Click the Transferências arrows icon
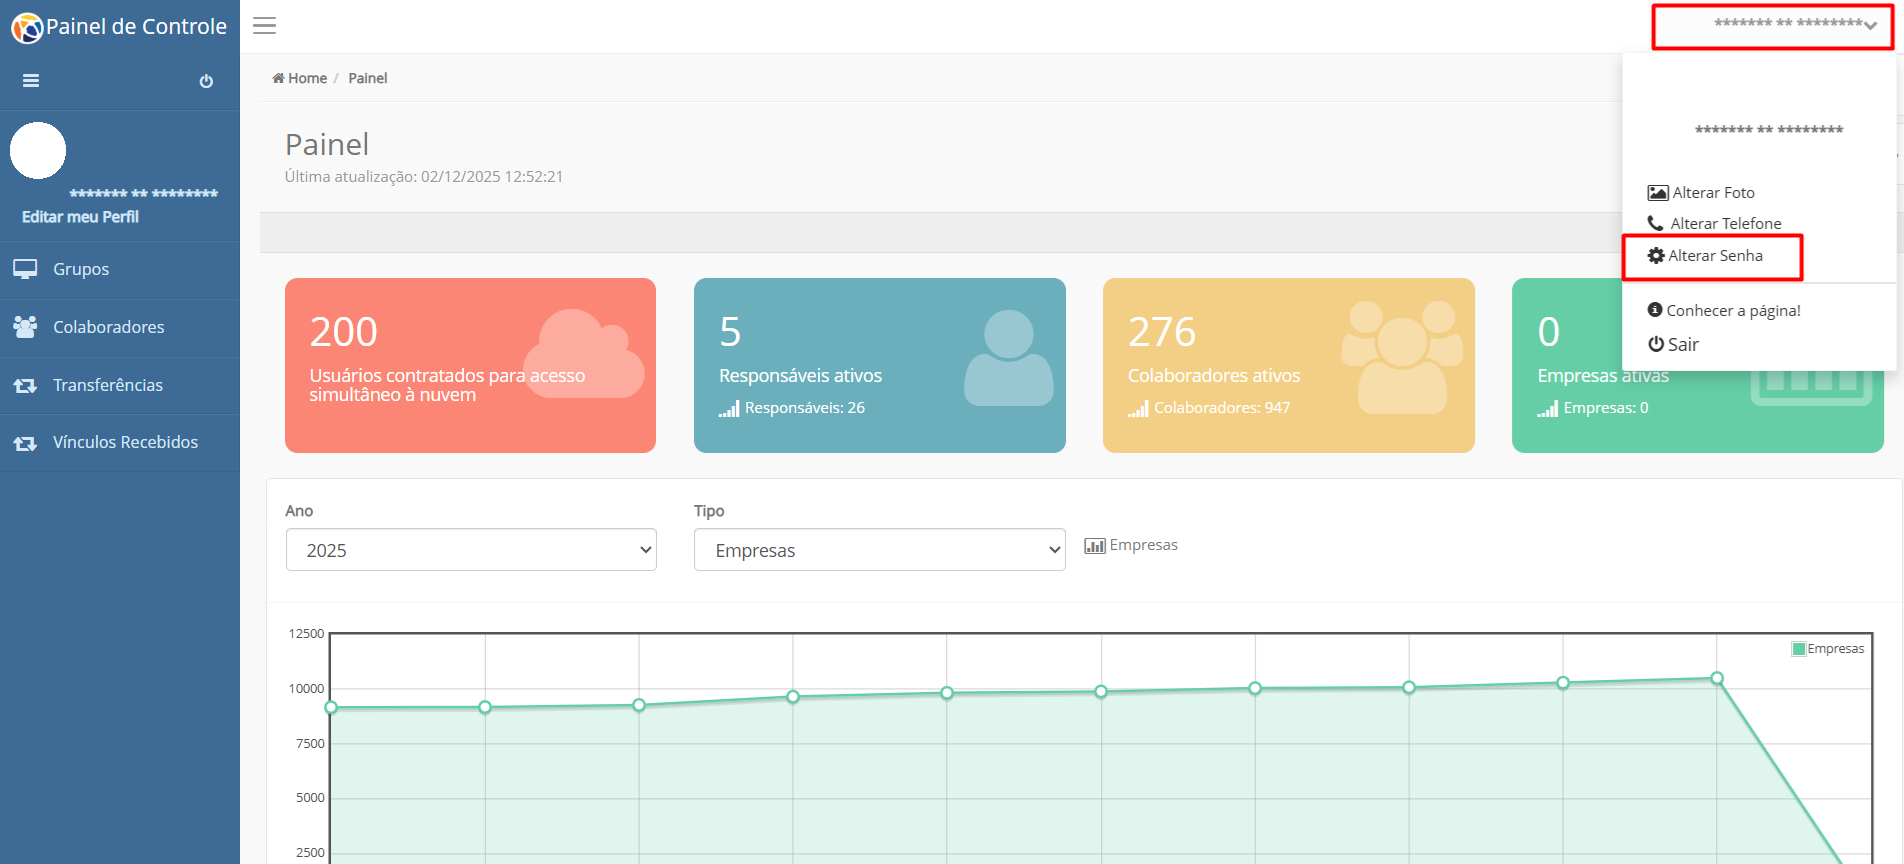The height and width of the screenshot is (864, 1904). pos(25,385)
